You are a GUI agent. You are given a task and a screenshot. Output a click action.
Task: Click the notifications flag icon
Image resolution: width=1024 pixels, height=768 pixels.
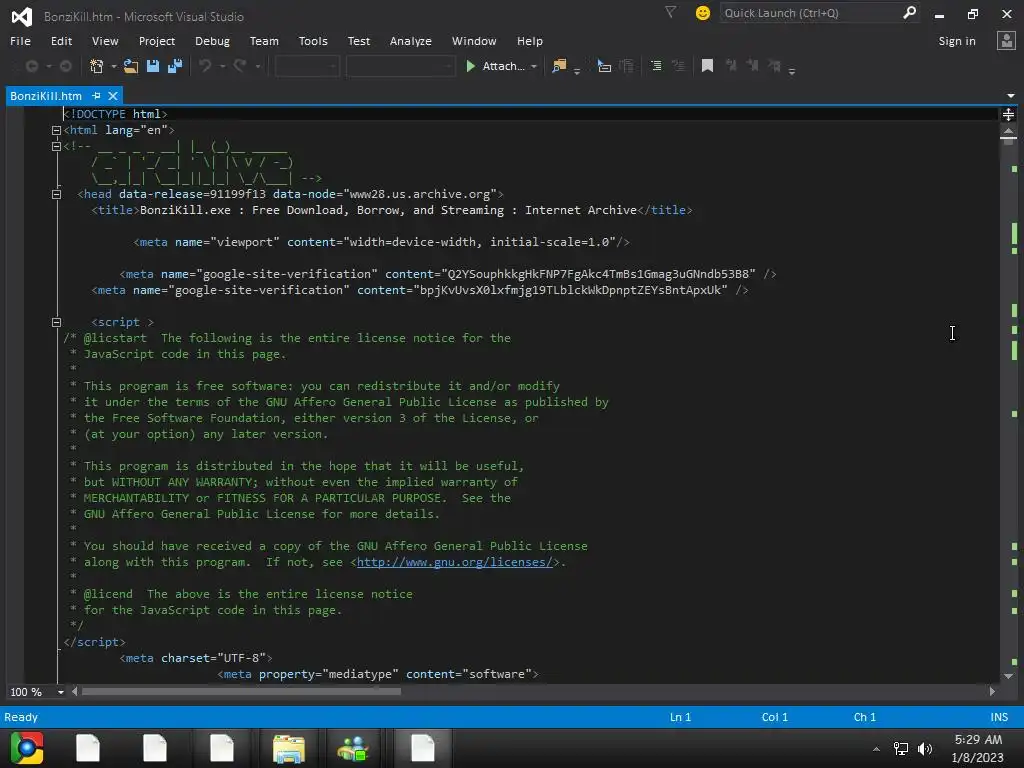click(x=670, y=12)
